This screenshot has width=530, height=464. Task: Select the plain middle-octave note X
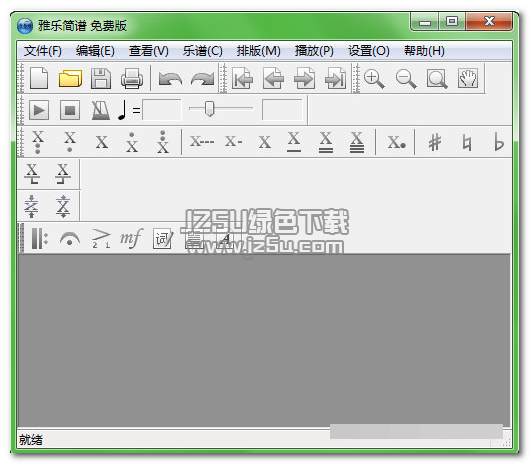tap(102, 142)
